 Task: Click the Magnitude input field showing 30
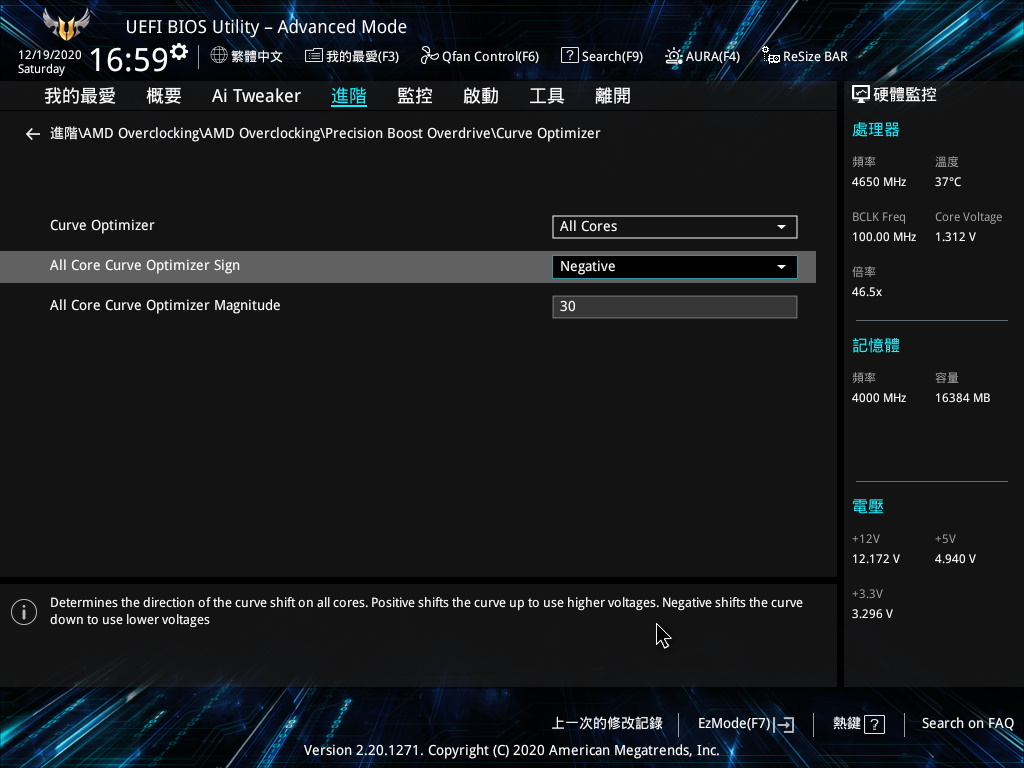(675, 307)
